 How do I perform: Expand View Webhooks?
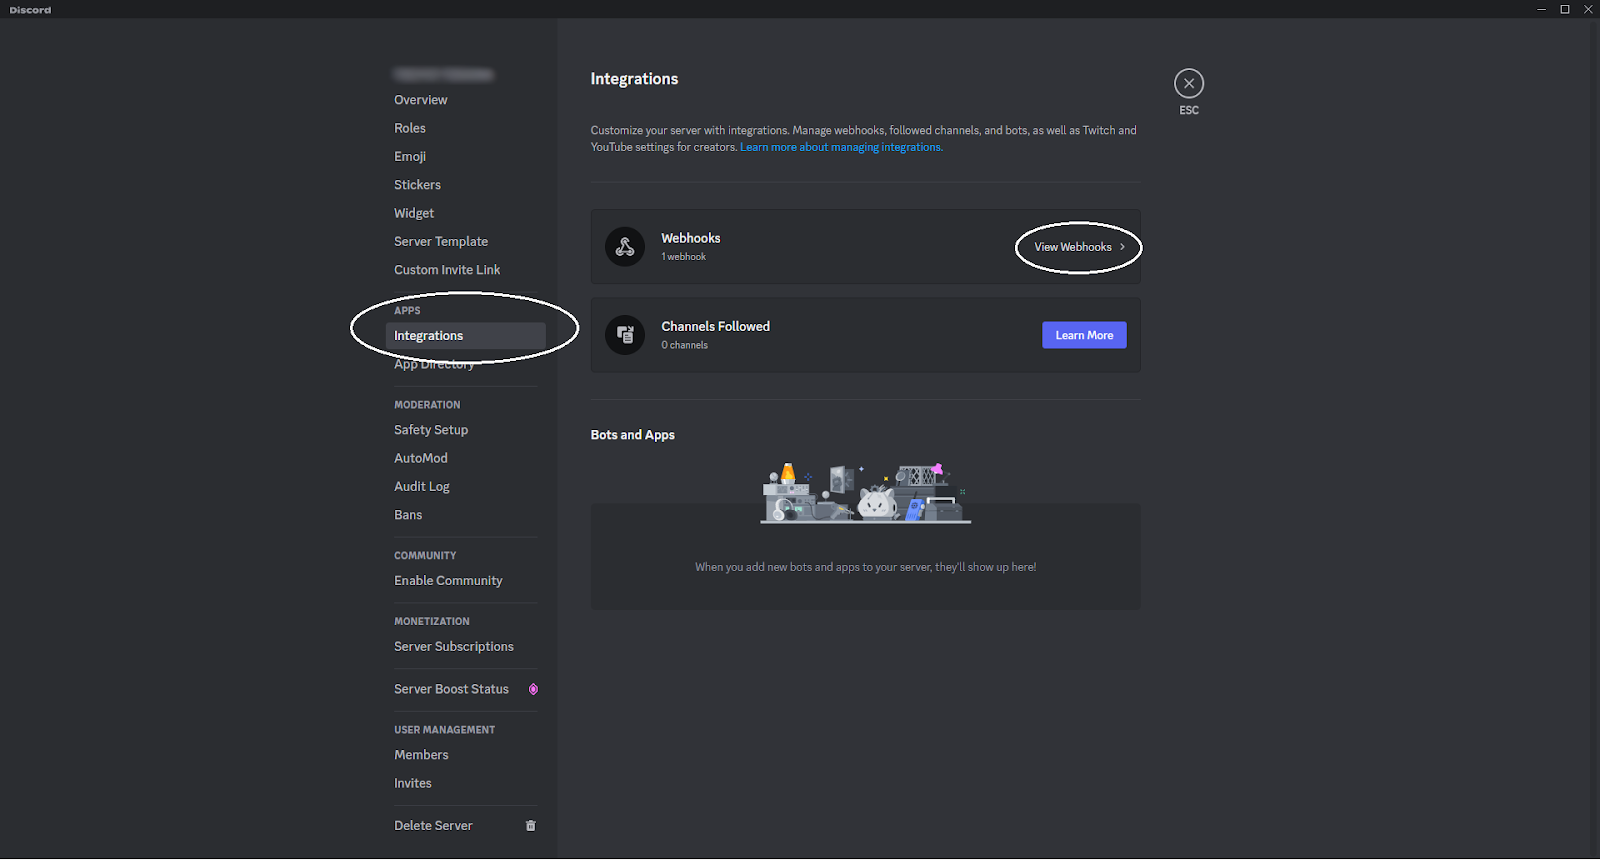pos(1079,247)
